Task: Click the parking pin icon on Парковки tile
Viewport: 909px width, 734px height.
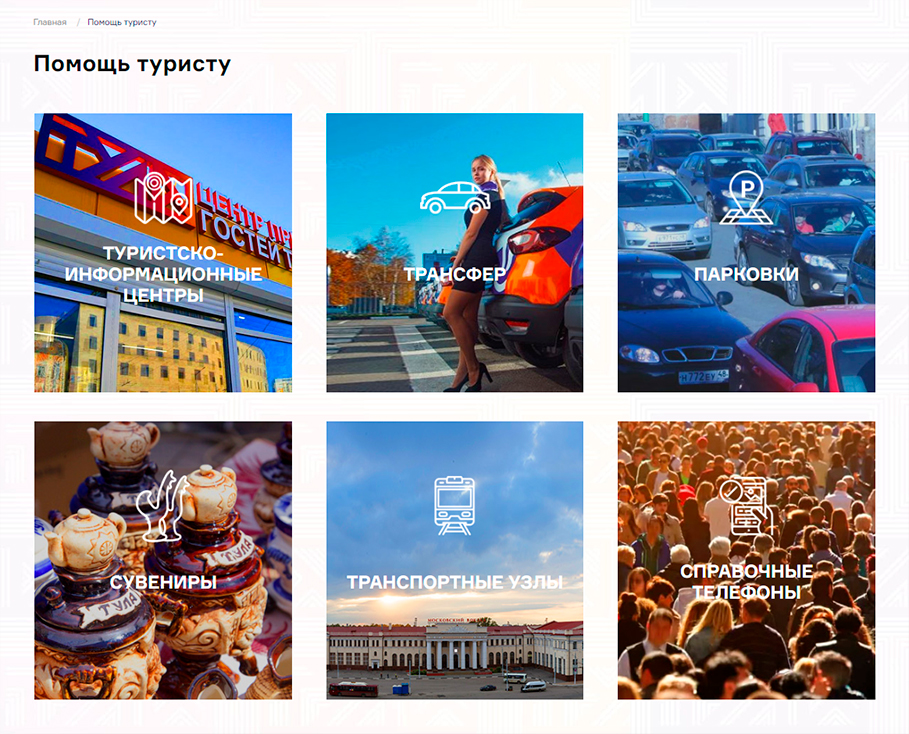Action: tap(746, 198)
